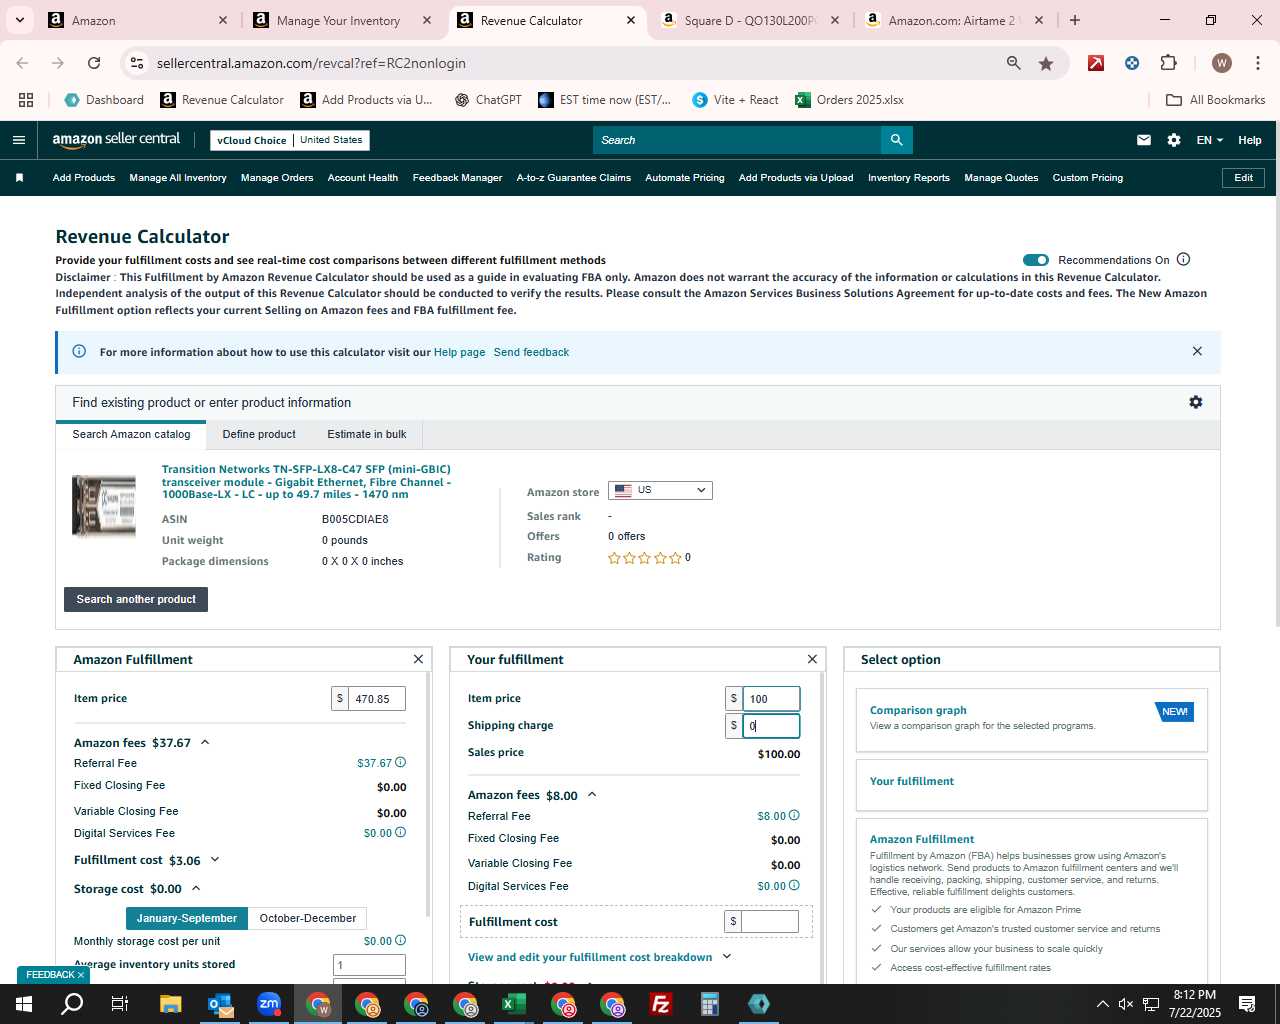Click the Edit navigation button

[1243, 178]
